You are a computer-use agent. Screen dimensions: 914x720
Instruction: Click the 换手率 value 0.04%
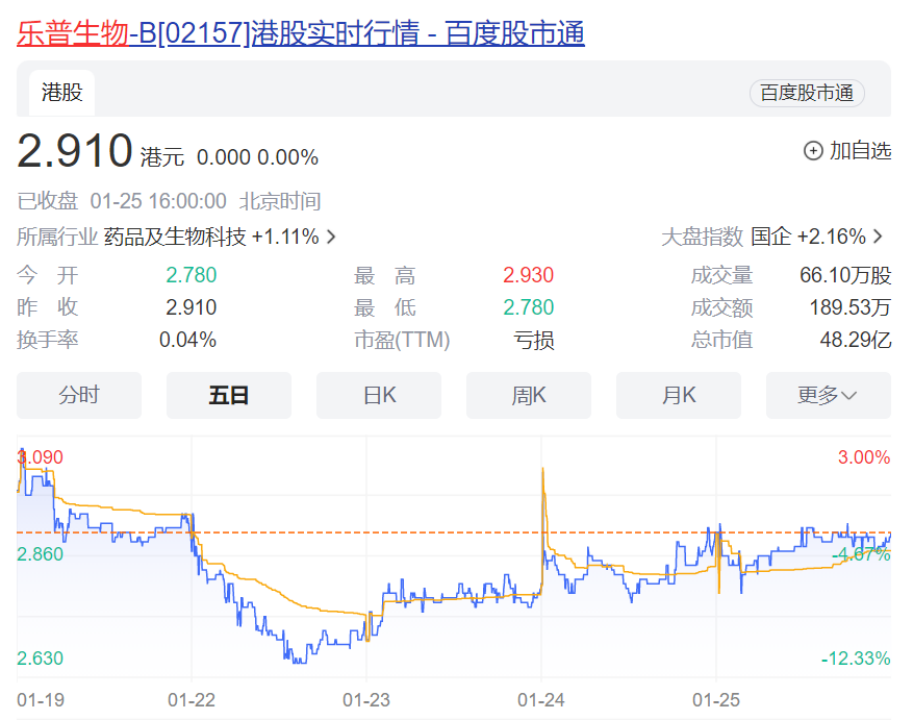tap(188, 340)
